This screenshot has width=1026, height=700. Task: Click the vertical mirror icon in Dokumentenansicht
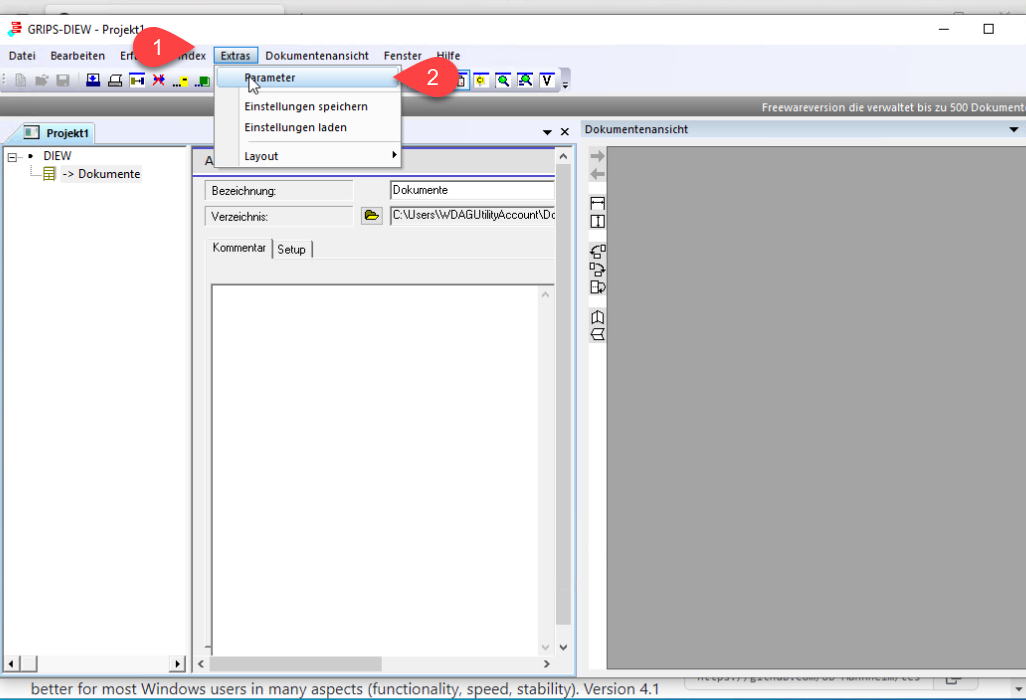598,317
